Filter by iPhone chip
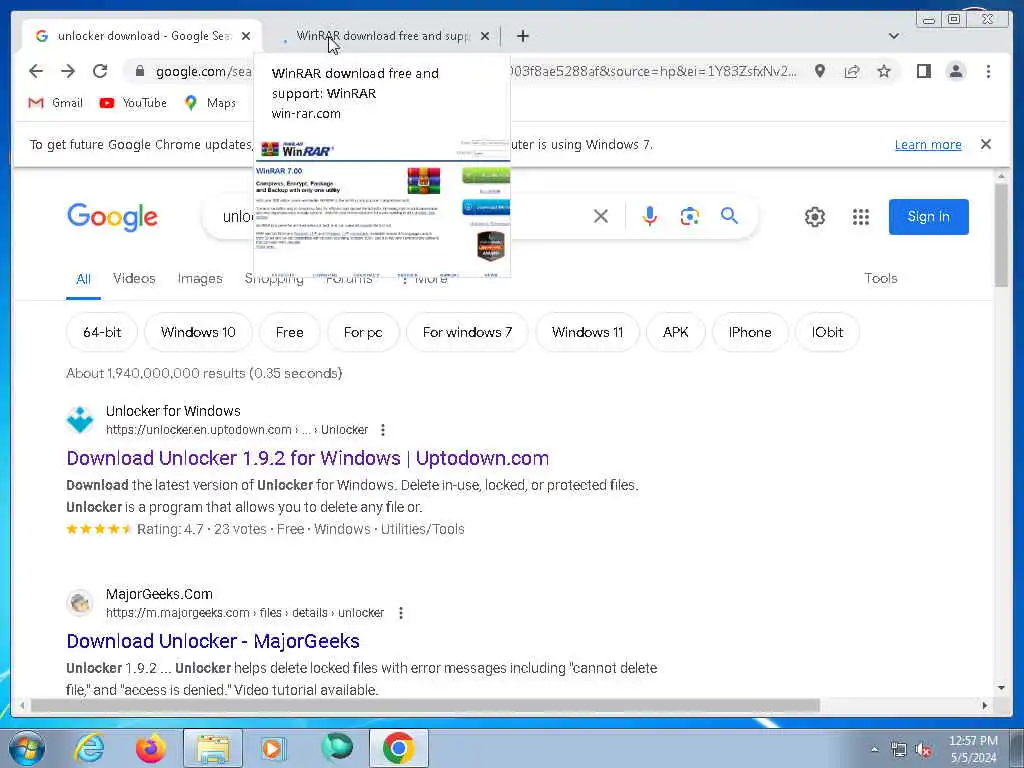 (x=750, y=332)
